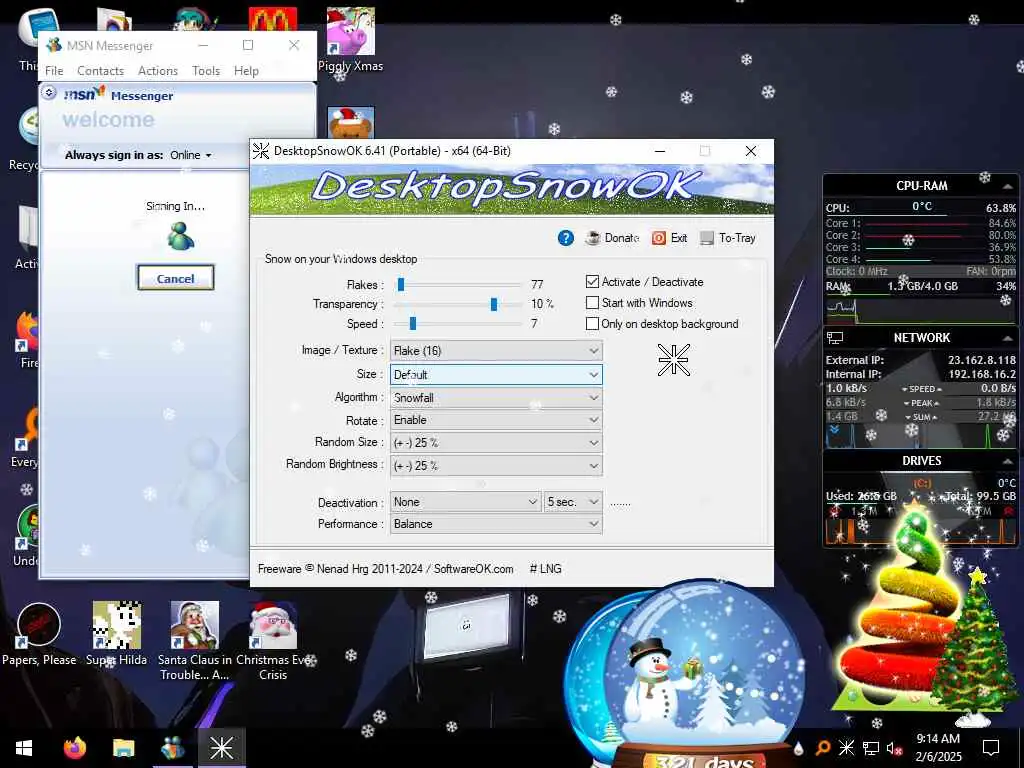
Task: Open Actions menu in MSN Messenger
Action: coord(157,71)
